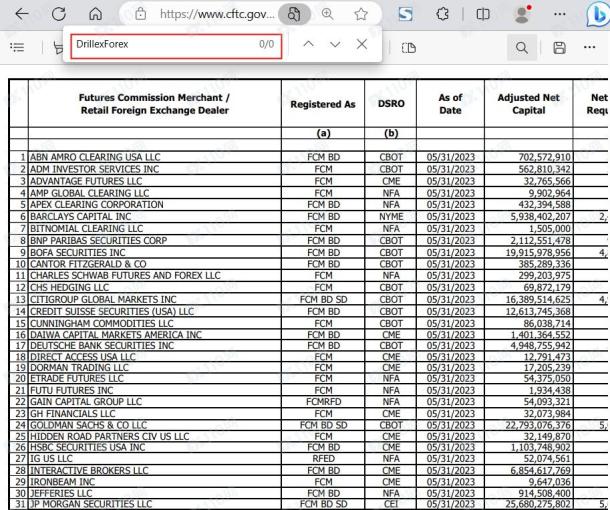This screenshot has width=610, height=510.
Task: Open PDF table of contents icon
Action: tap(17, 48)
